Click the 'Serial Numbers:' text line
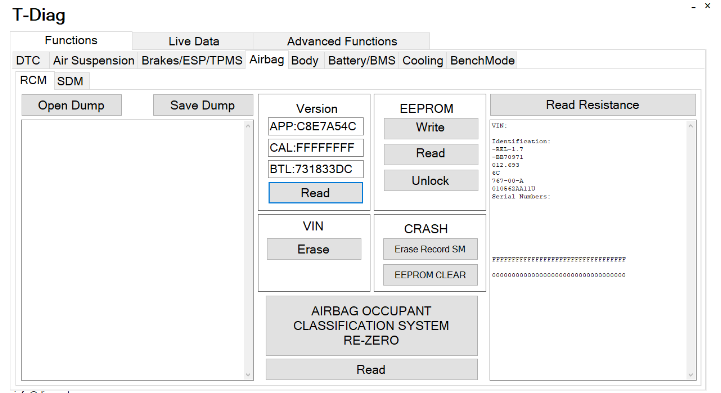The height and width of the screenshot is (393, 721). (x=521, y=196)
